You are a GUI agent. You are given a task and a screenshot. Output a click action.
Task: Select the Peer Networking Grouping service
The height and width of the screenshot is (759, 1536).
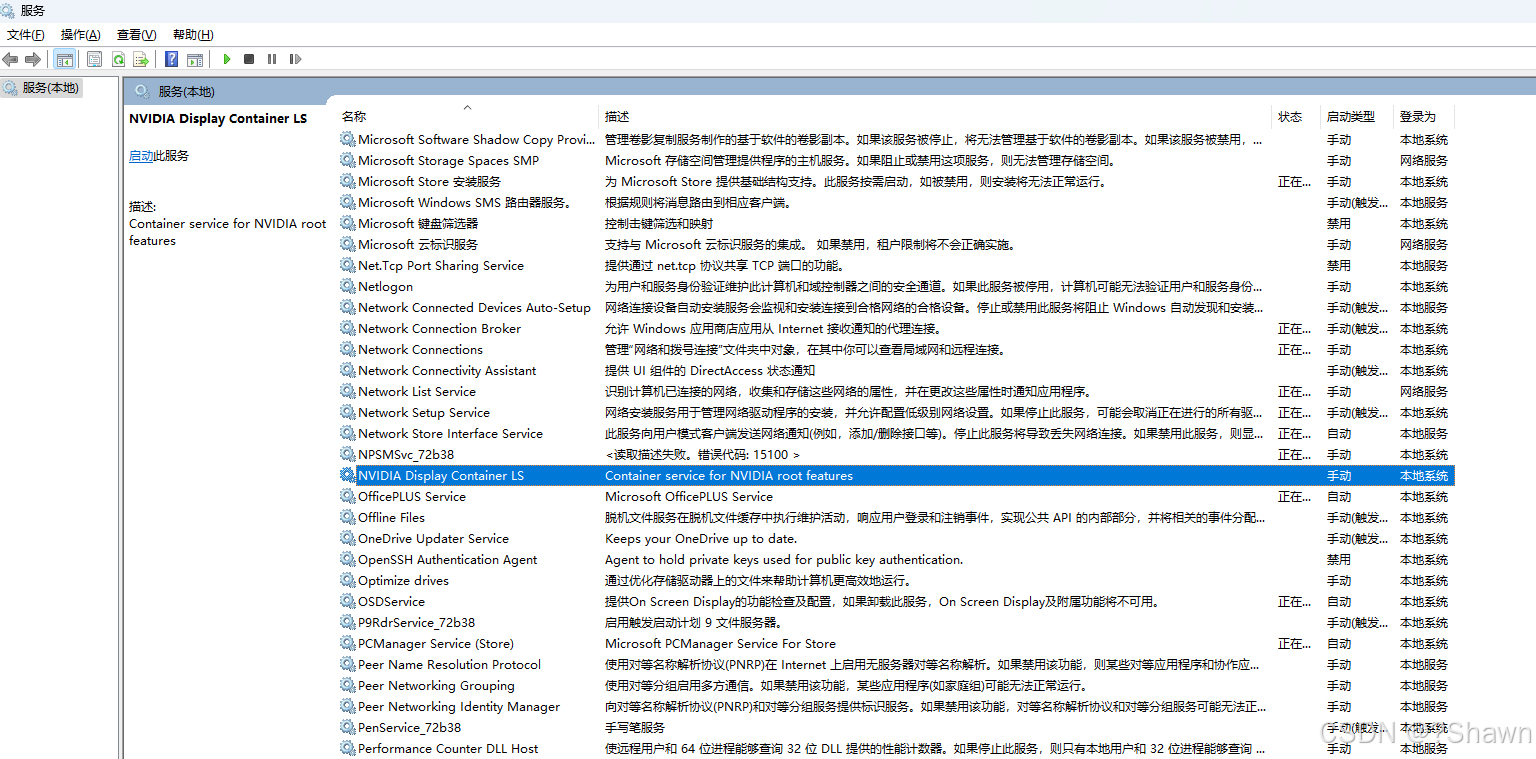tap(896, 685)
